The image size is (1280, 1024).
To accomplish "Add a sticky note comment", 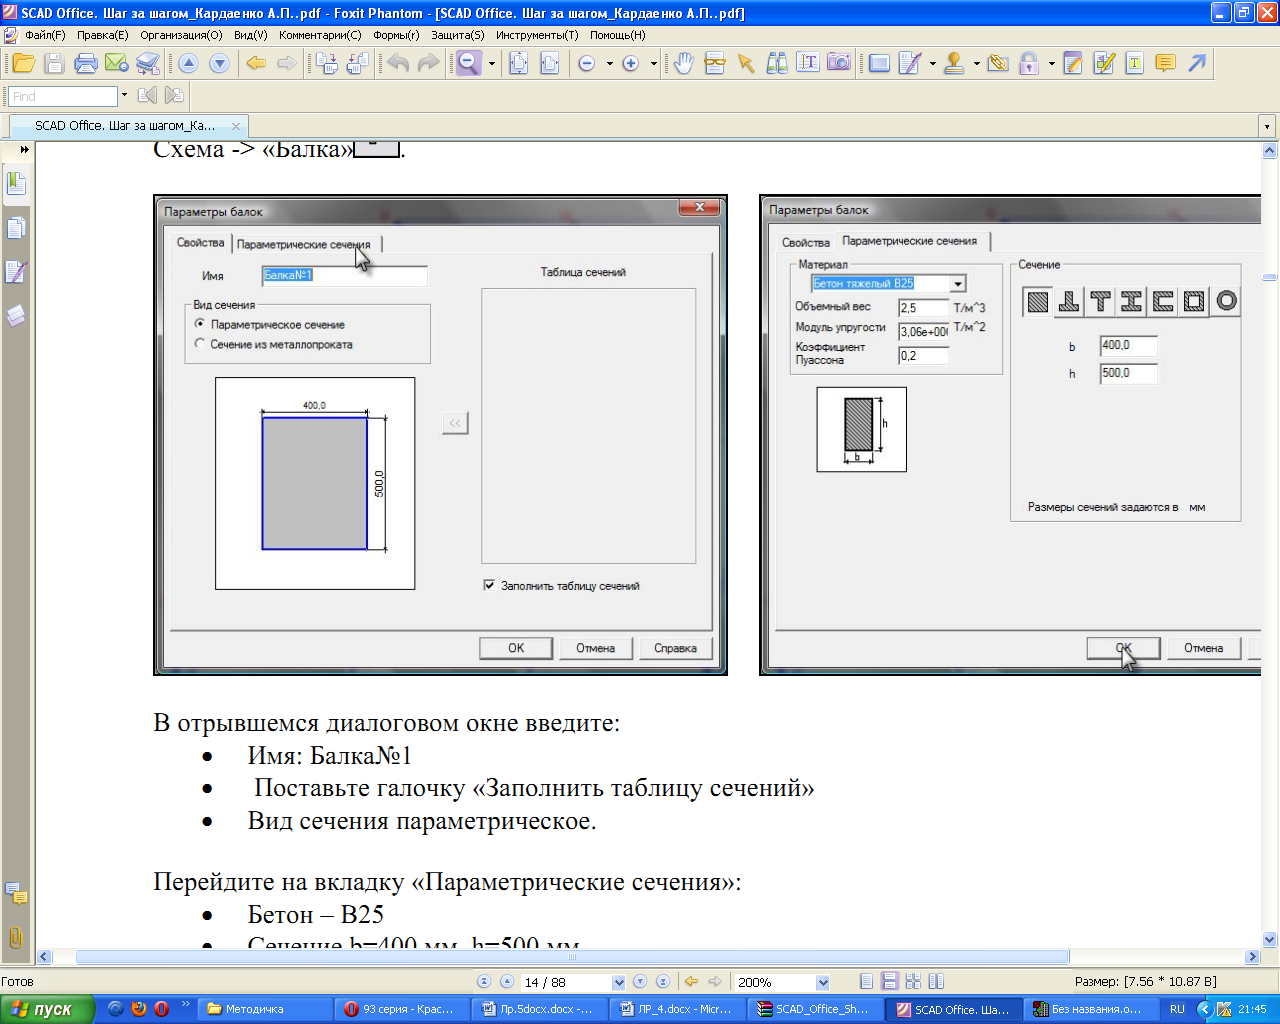I will 1165,63.
